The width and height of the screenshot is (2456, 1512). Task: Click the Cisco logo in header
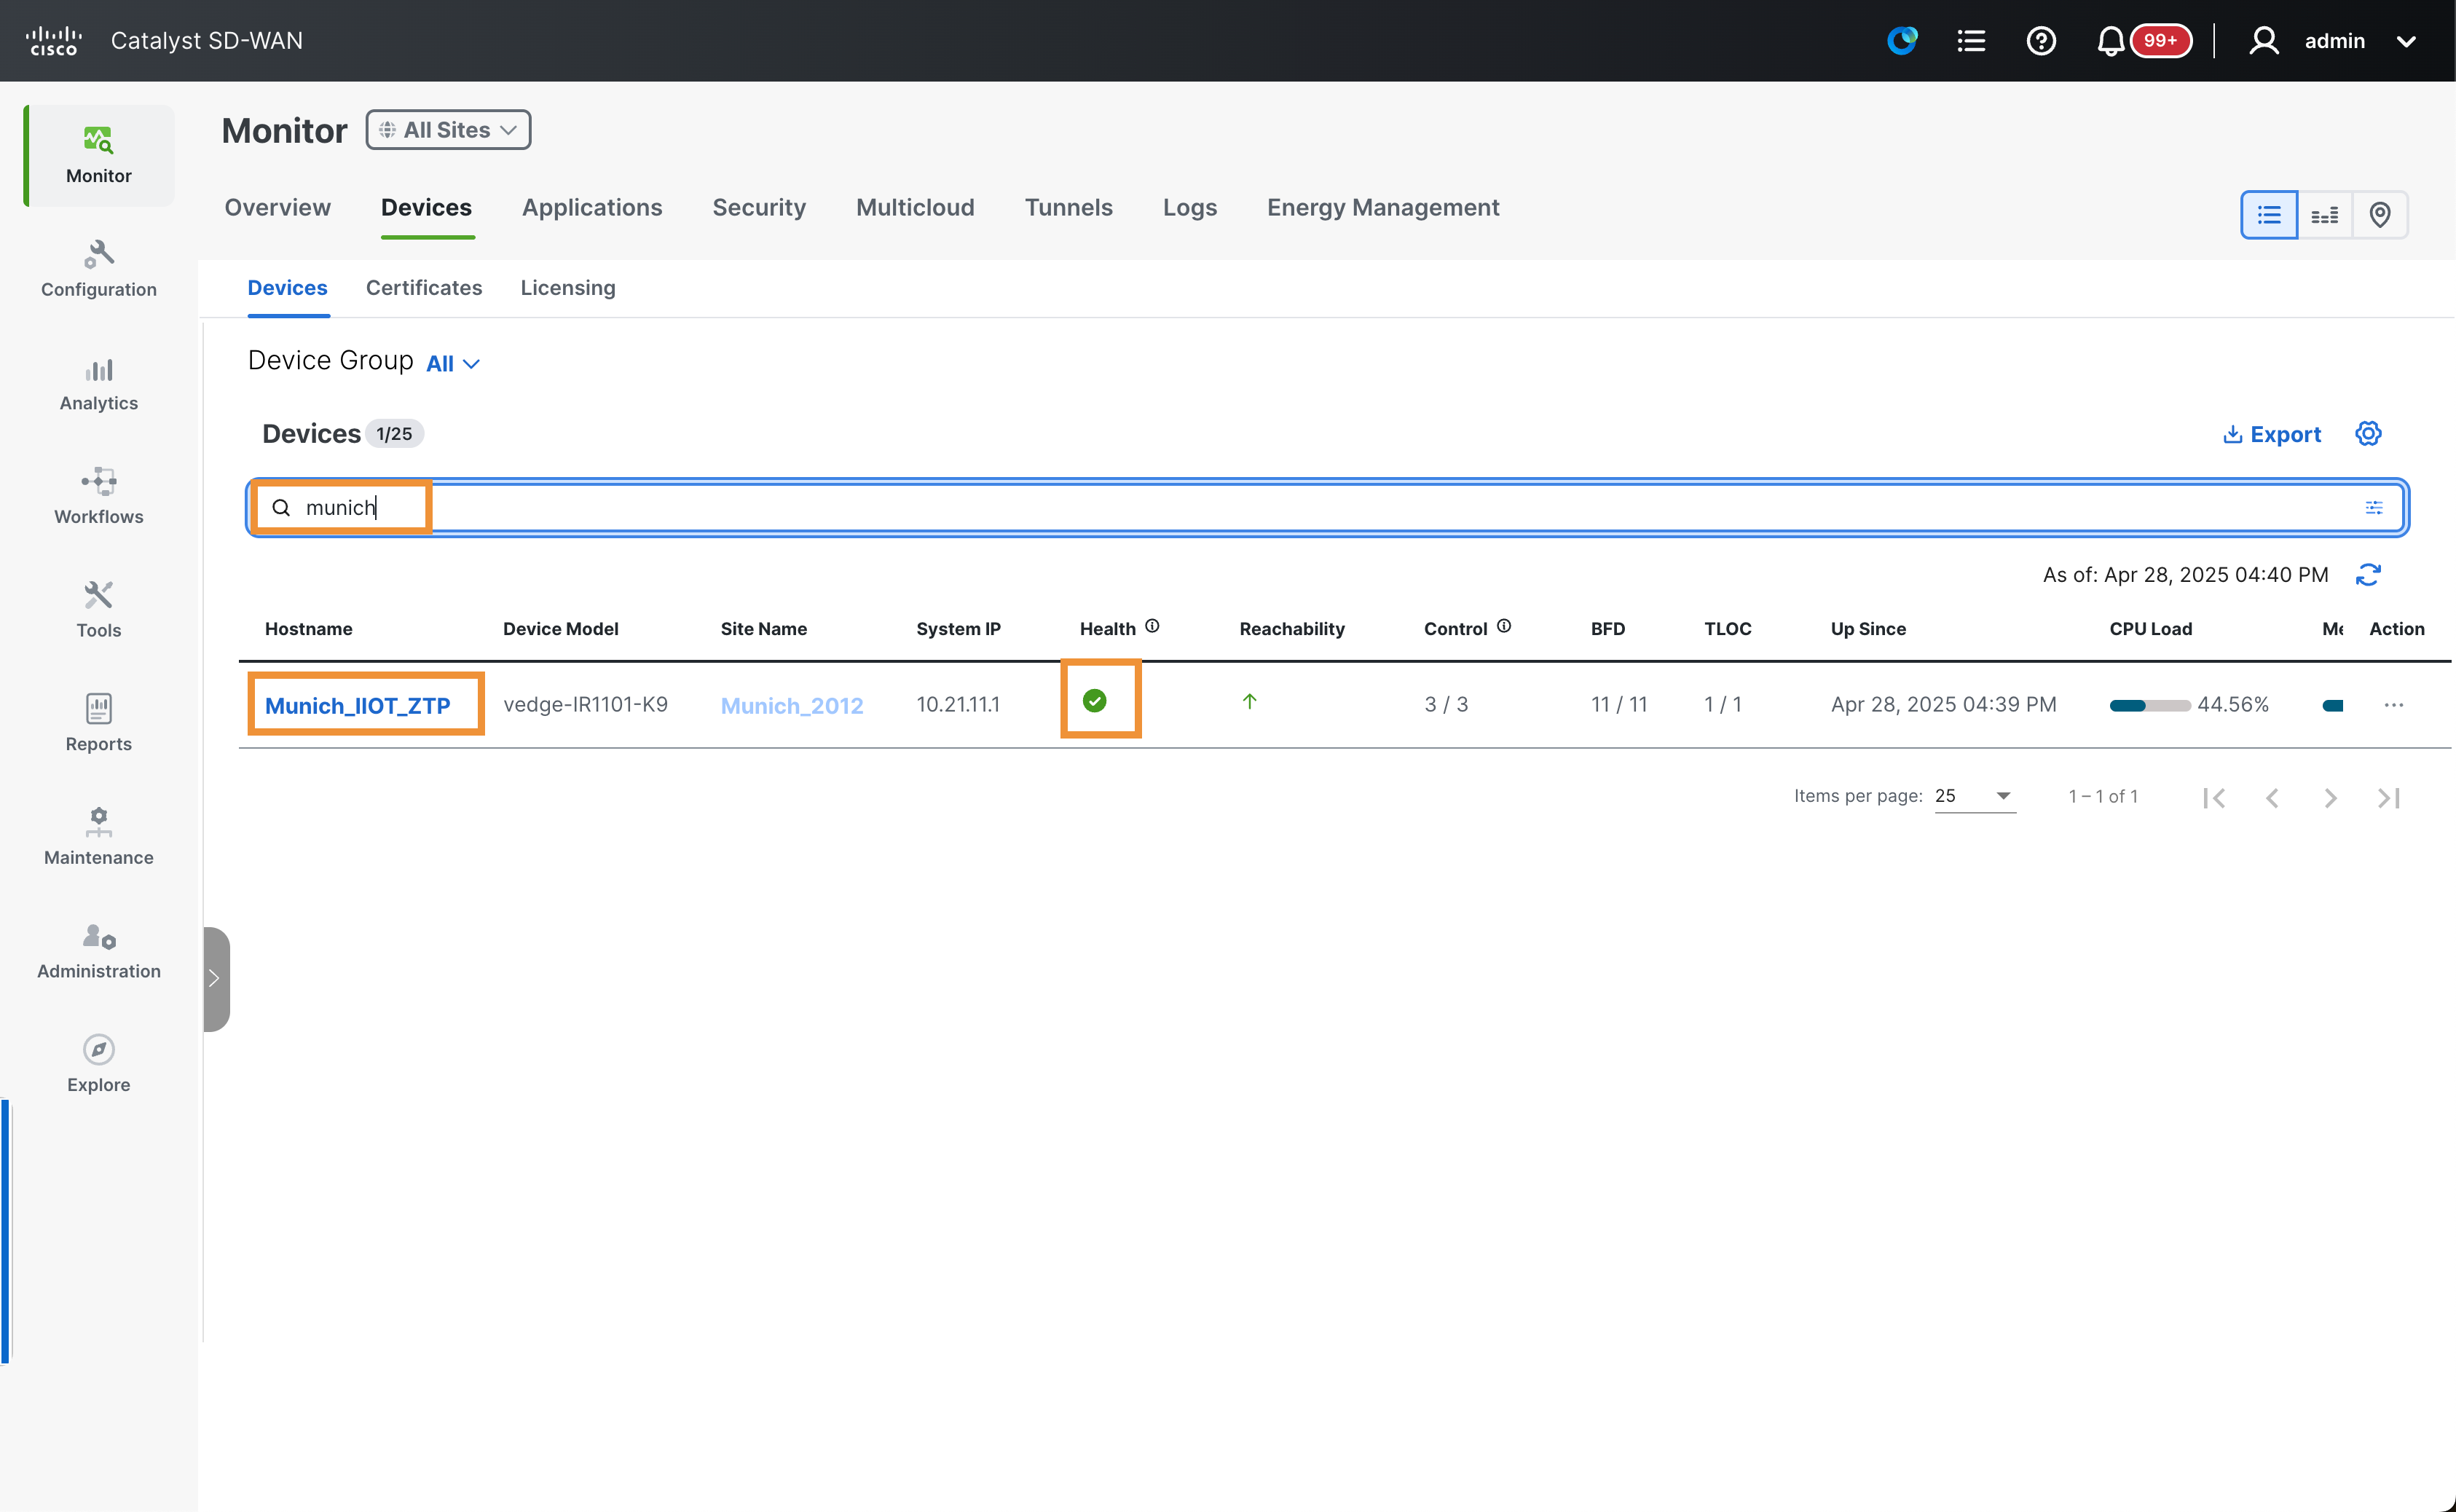(x=54, y=41)
